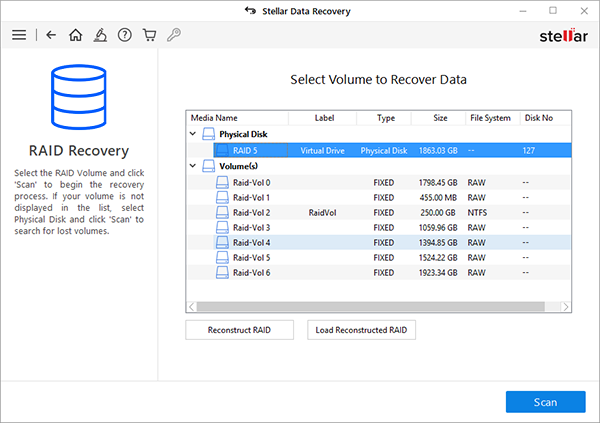This screenshot has width=600, height=423.
Task: Click the File System column header
Action: tap(490, 118)
